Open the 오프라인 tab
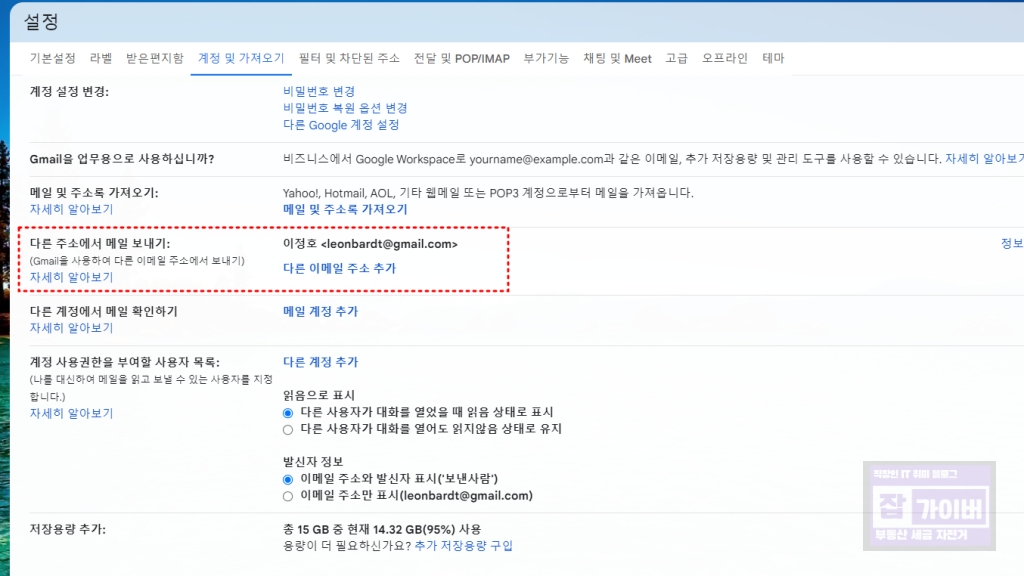 coord(724,59)
